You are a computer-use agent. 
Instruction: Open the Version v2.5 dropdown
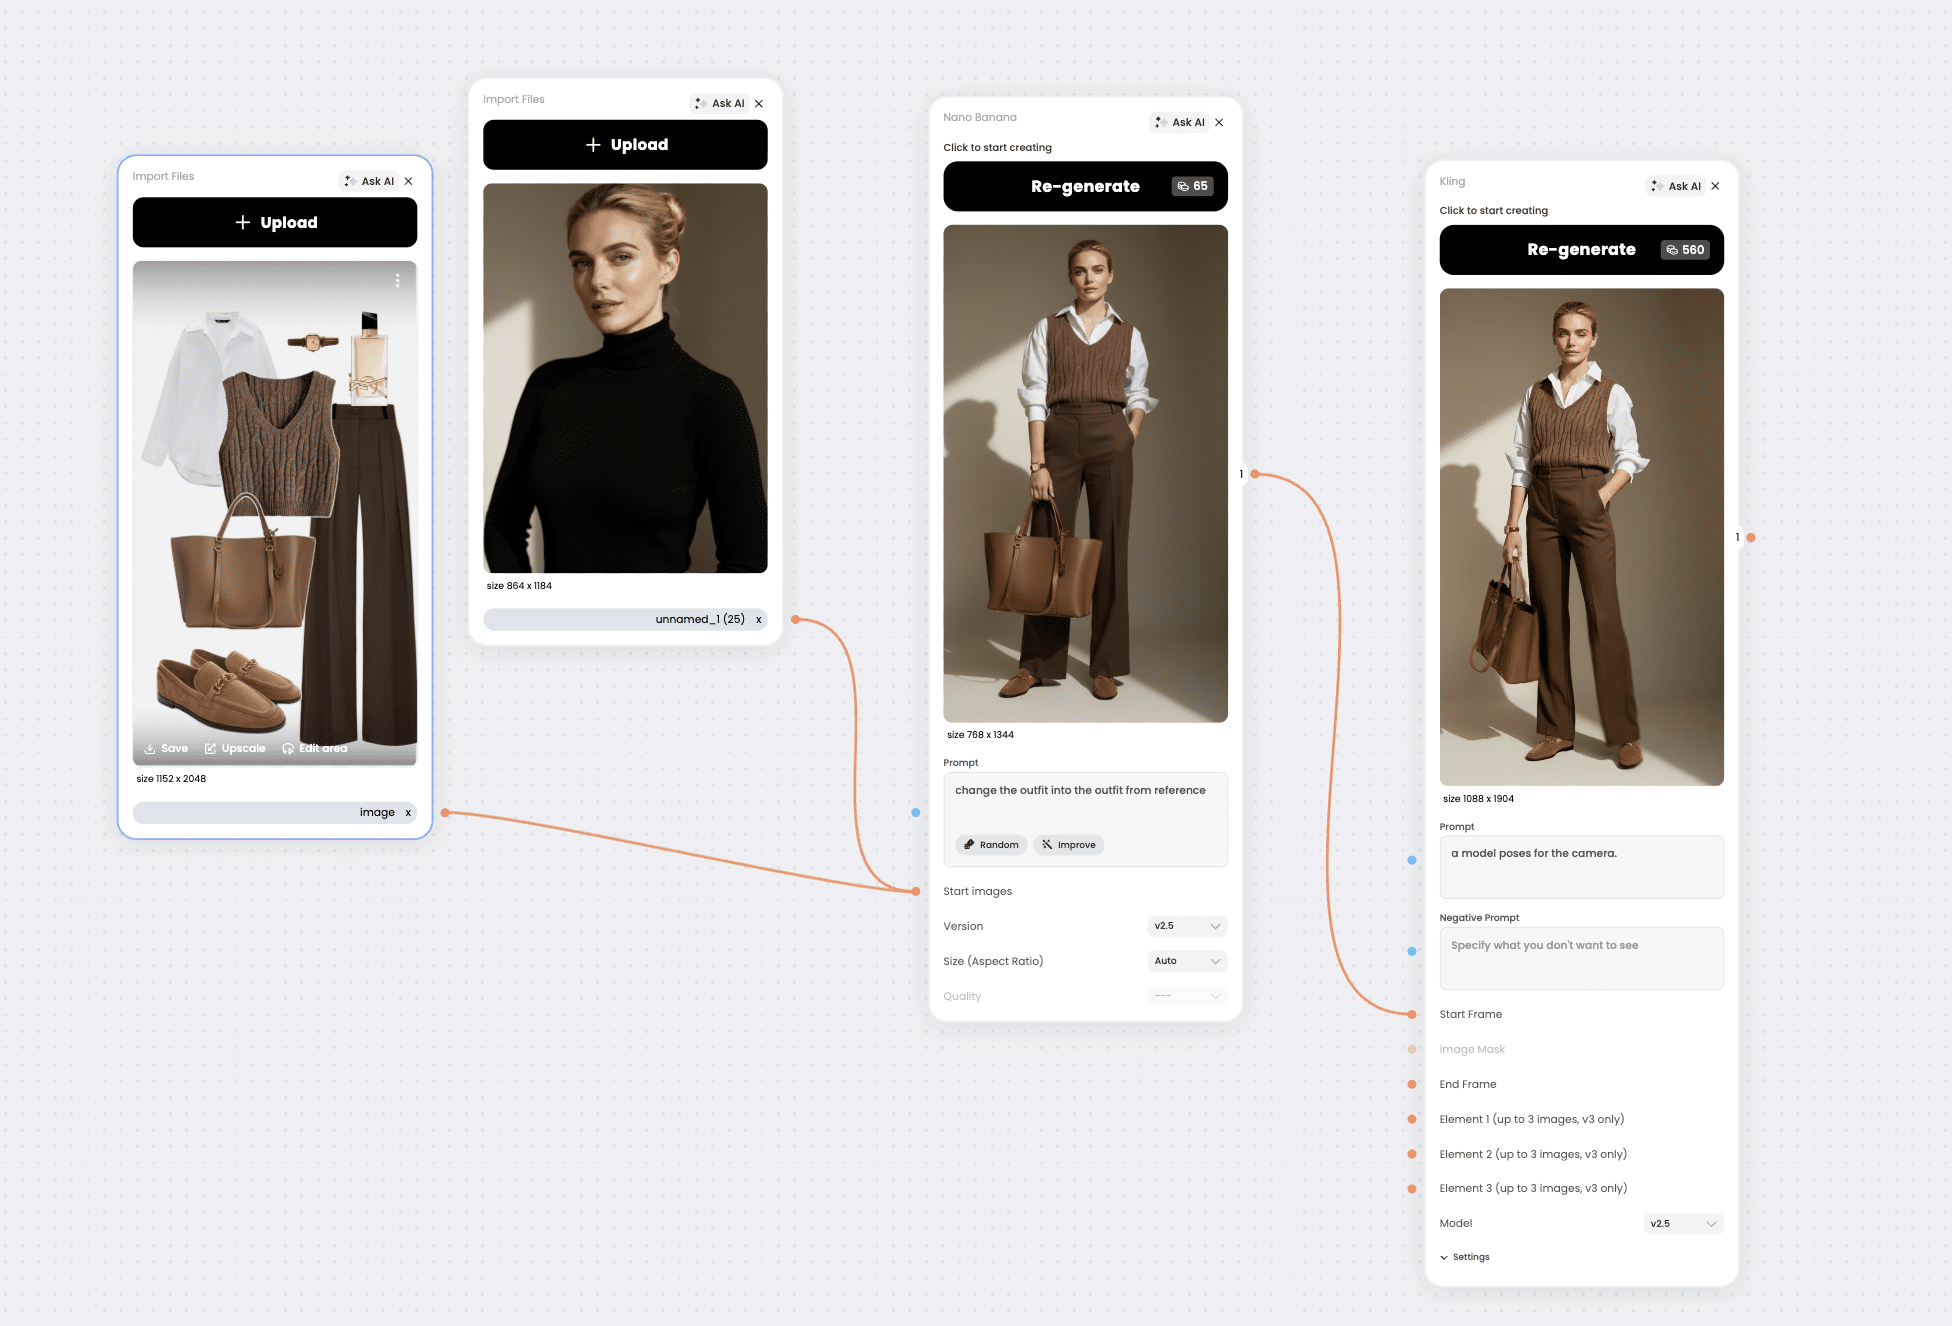(x=1187, y=926)
